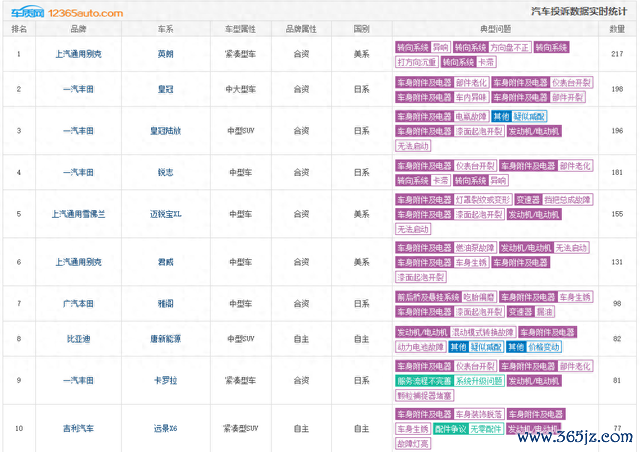Open the 皇冠陆放 car series link
640x452 pixels.
166,131
